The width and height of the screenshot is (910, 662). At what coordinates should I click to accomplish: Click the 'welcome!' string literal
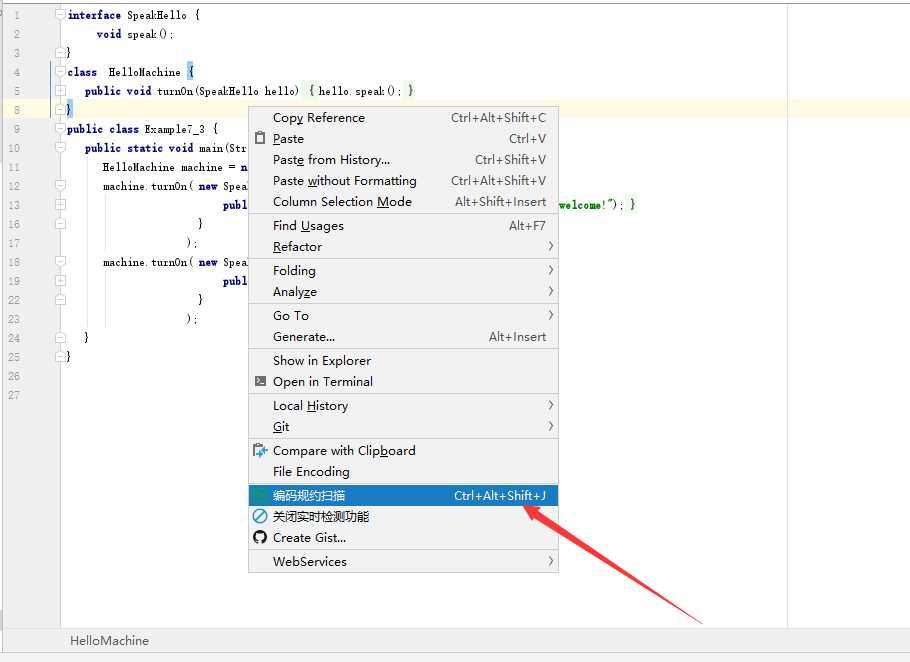[x=585, y=205]
